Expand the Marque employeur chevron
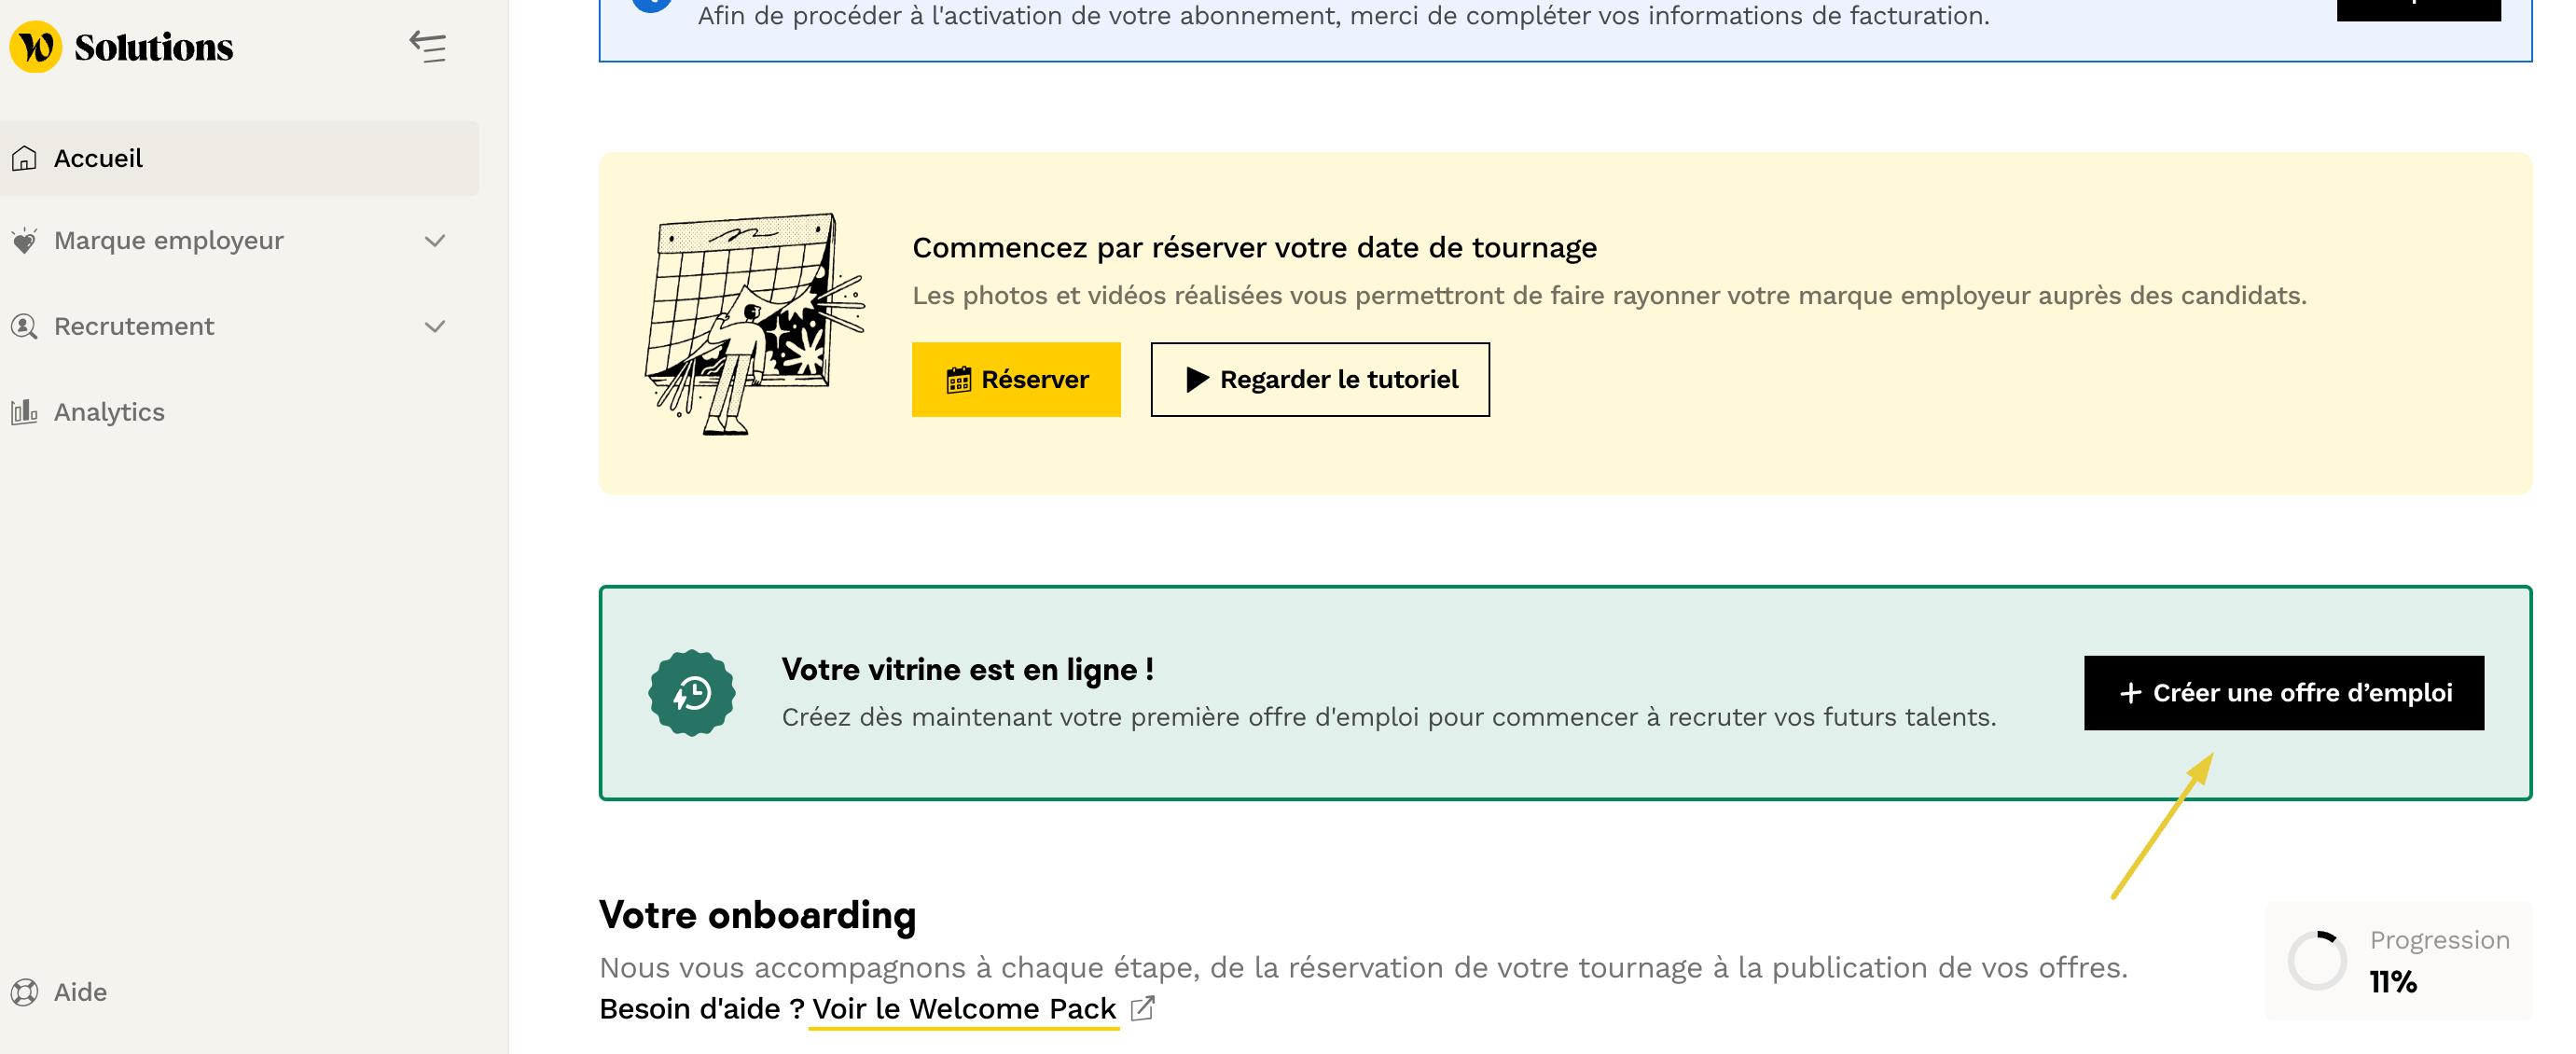Image resolution: width=2576 pixels, height=1054 pixels. (x=434, y=241)
